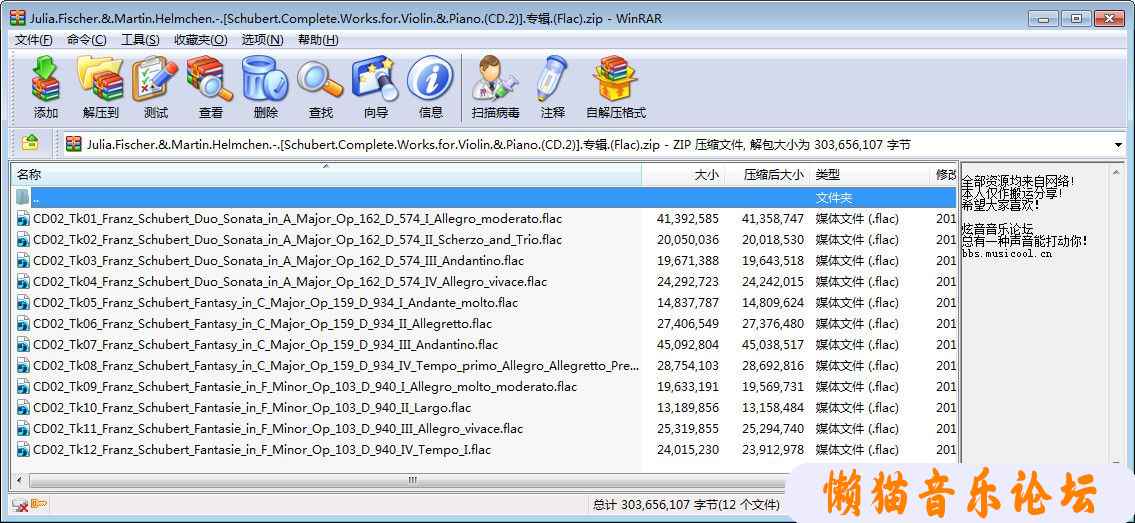
Task: Sort by the 大小 column header
Action: 683,174
